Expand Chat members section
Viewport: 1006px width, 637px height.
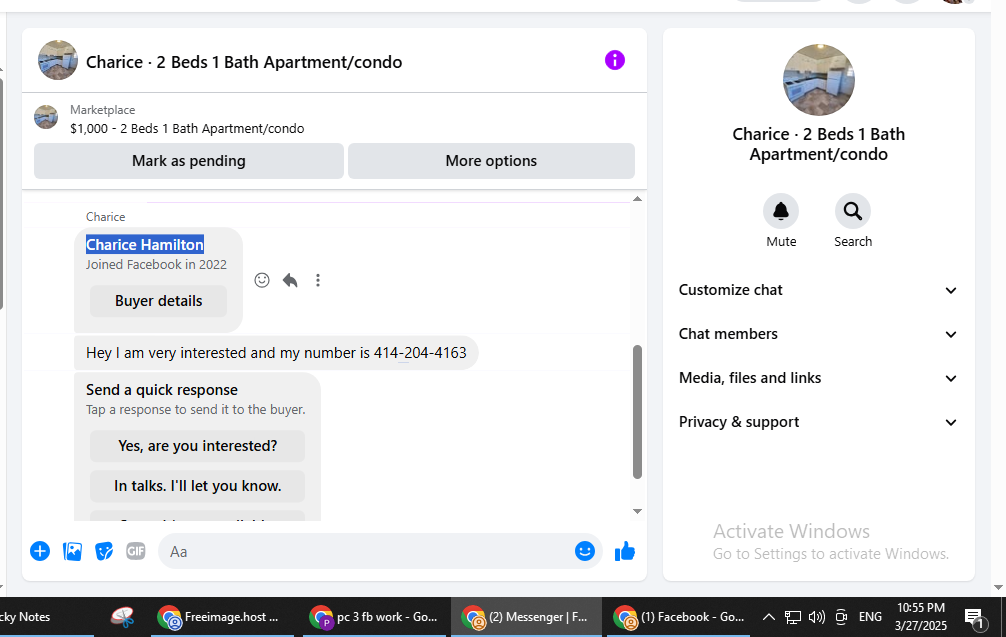(x=818, y=334)
